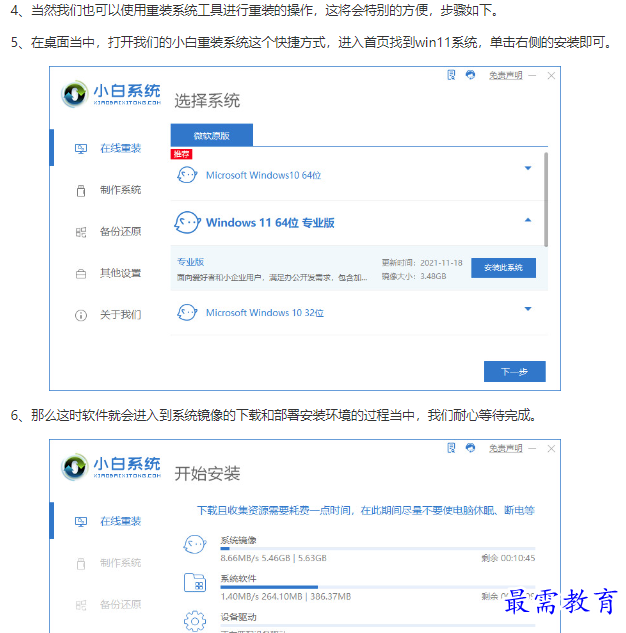Image resolution: width=626 pixels, height=633 pixels.
Task: Click the 小白系统 logo in the 选择系统 window
Action: point(111,94)
